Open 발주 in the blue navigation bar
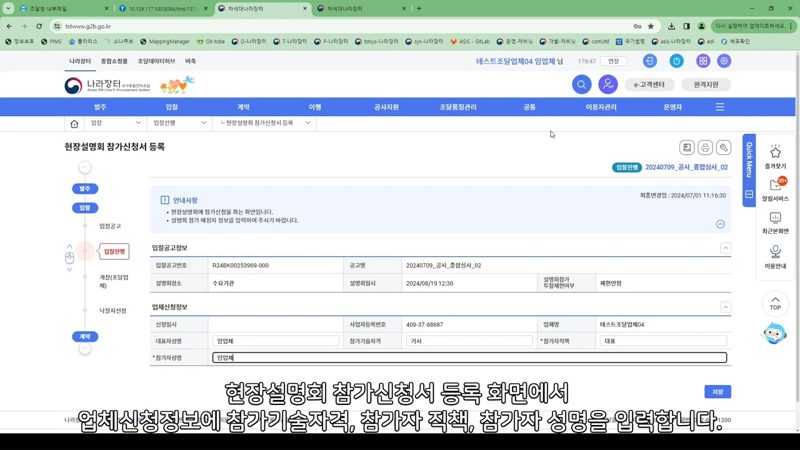Viewport: 800px width, 450px height. point(100,107)
